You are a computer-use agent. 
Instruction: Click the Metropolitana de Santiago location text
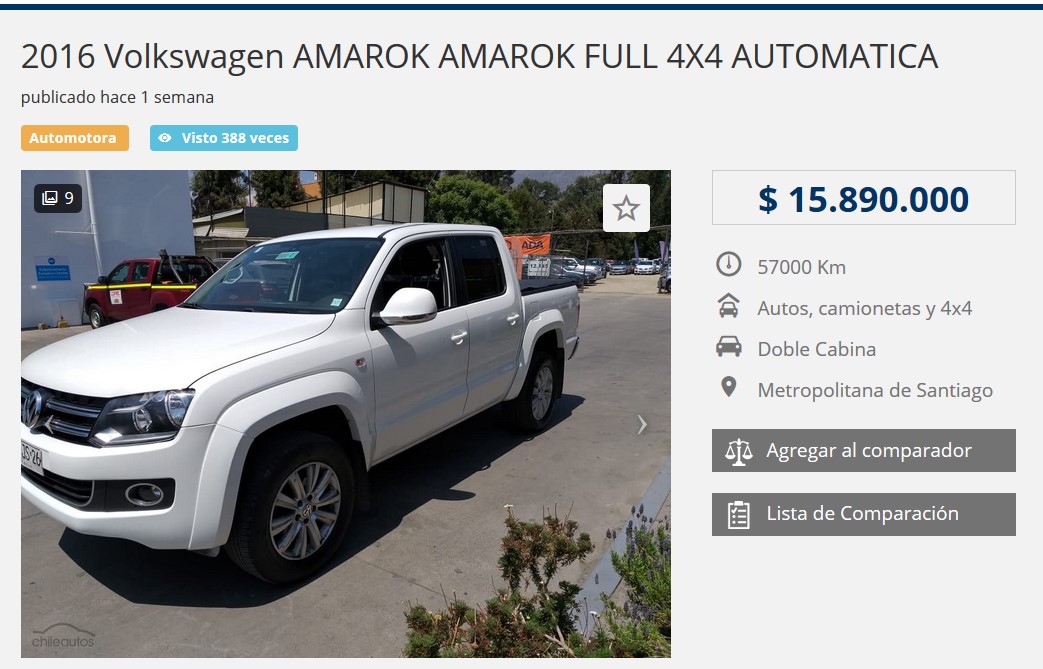(875, 390)
